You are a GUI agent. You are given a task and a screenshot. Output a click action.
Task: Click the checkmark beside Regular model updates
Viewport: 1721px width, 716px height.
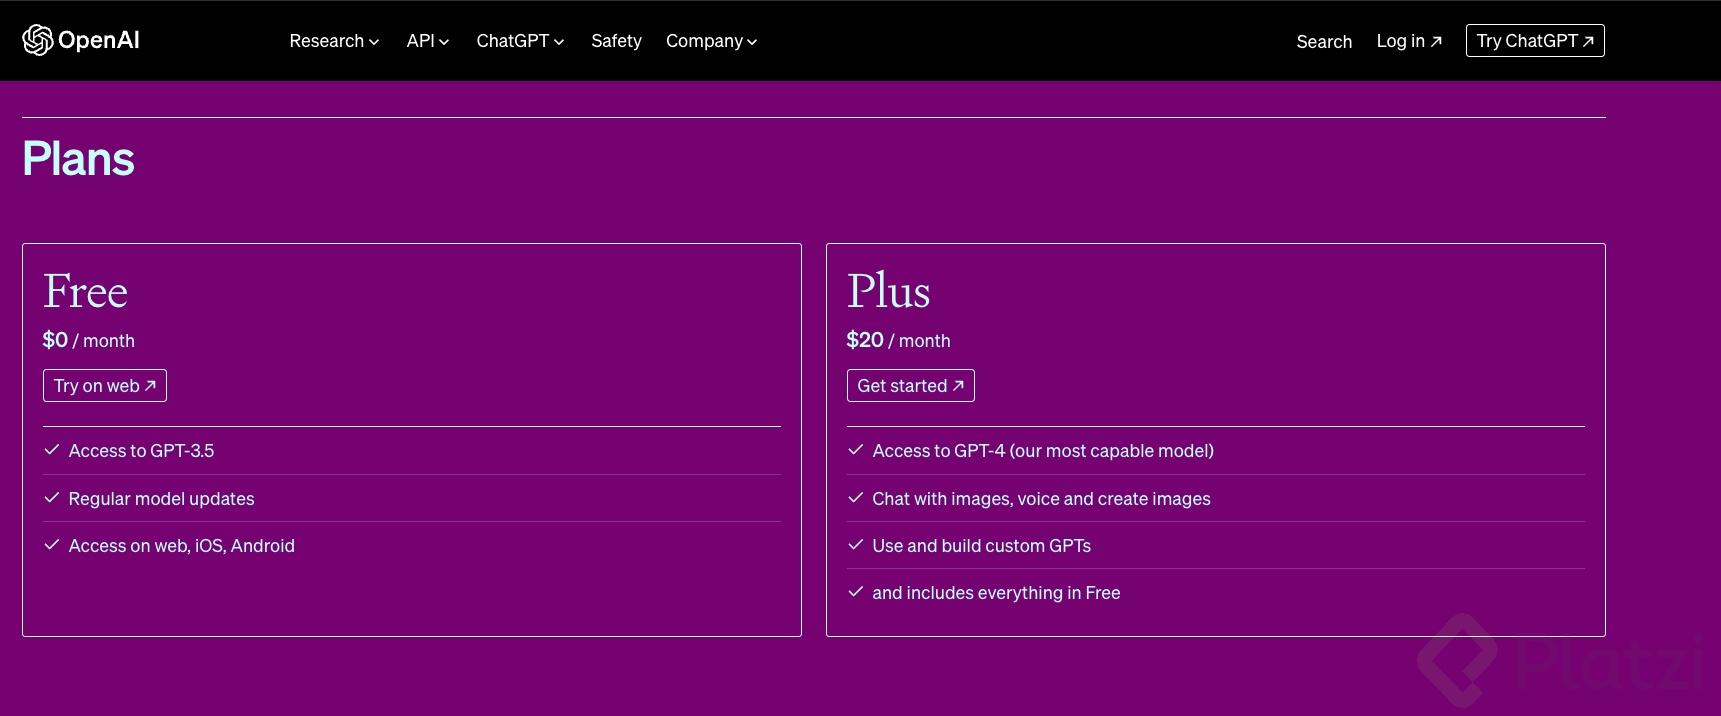click(x=52, y=498)
